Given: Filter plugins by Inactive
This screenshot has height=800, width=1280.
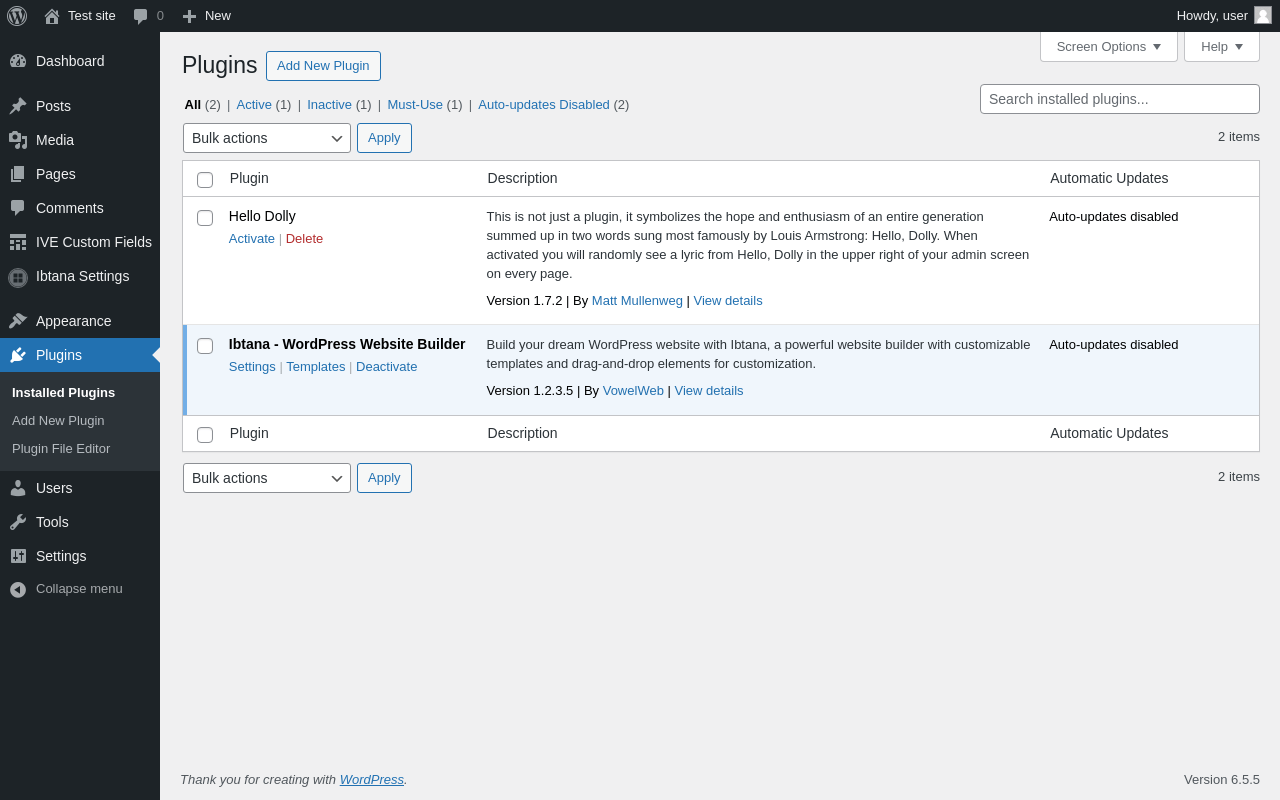Looking at the screenshot, I should click(x=329, y=104).
